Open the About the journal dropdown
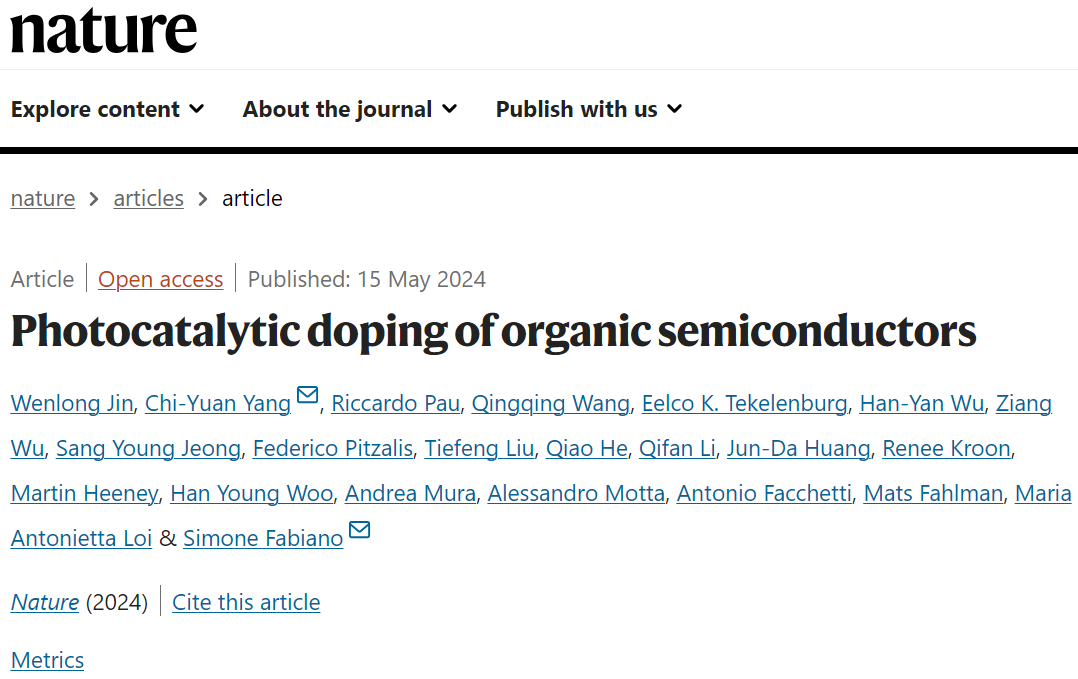The height and width of the screenshot is (679, 1078). pyautogui.click(x=350, y=109)
